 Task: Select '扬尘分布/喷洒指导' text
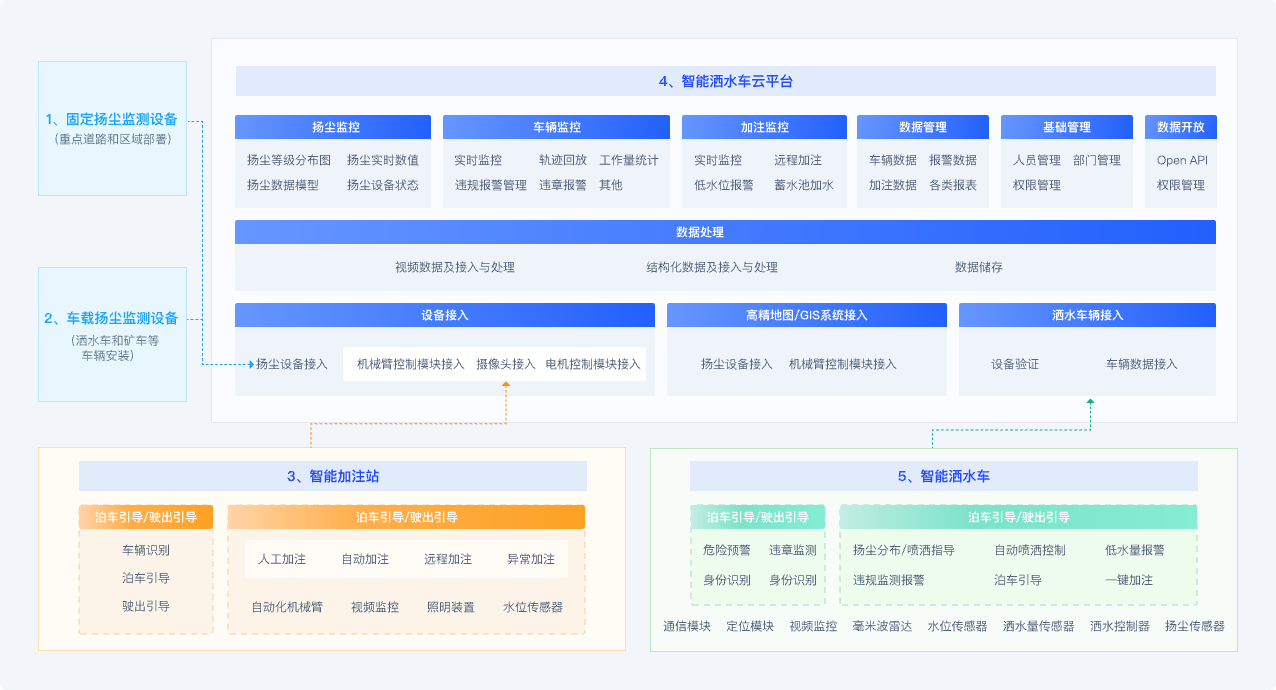[904, 550]
